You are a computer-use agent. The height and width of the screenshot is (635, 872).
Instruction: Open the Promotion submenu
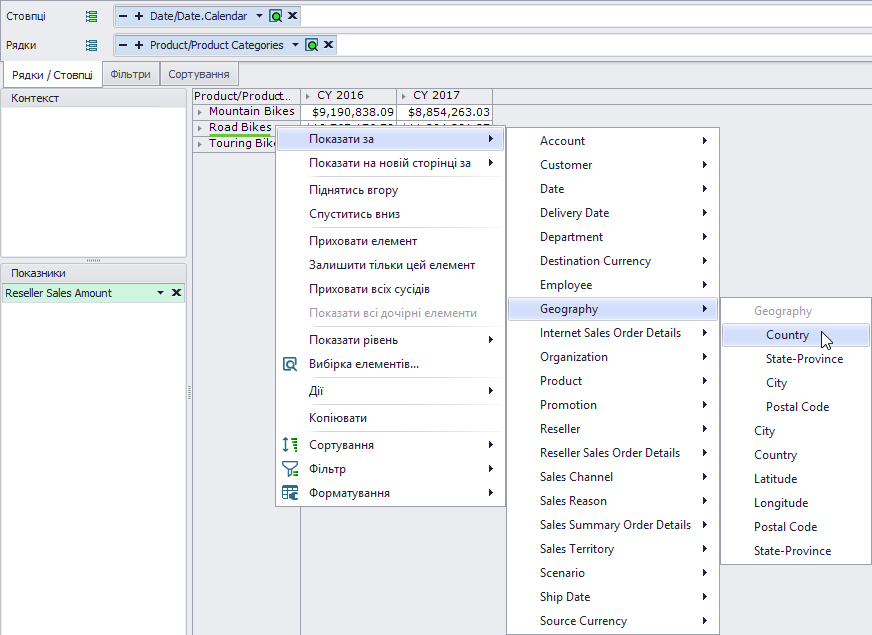coord(613,405)
